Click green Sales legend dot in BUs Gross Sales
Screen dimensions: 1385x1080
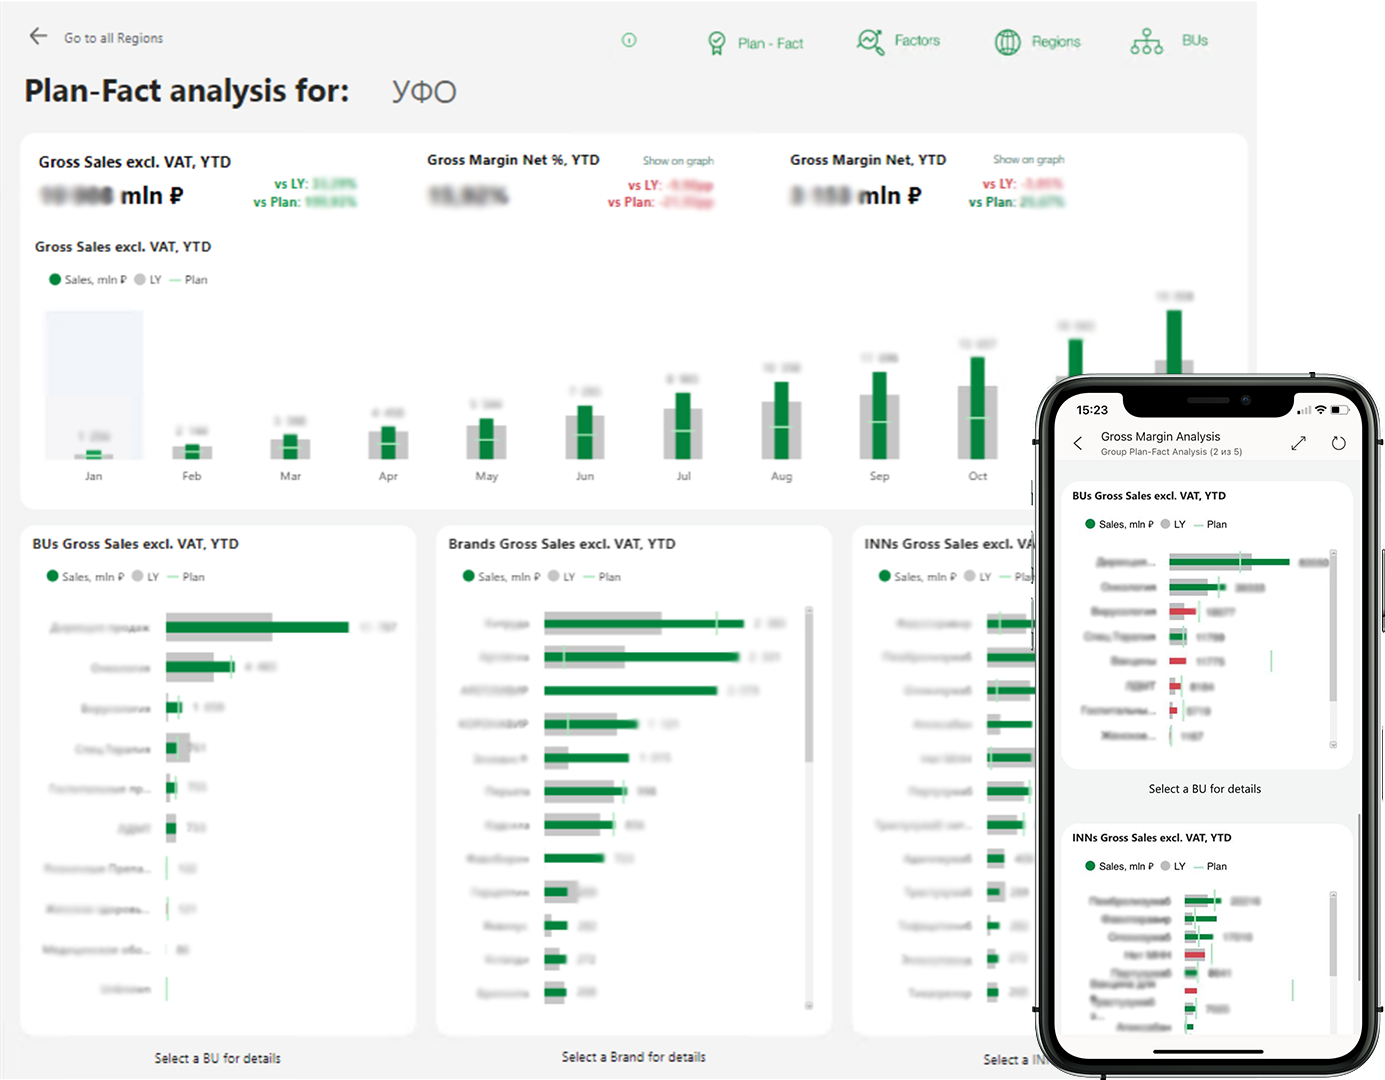click(x=53, y=576)
